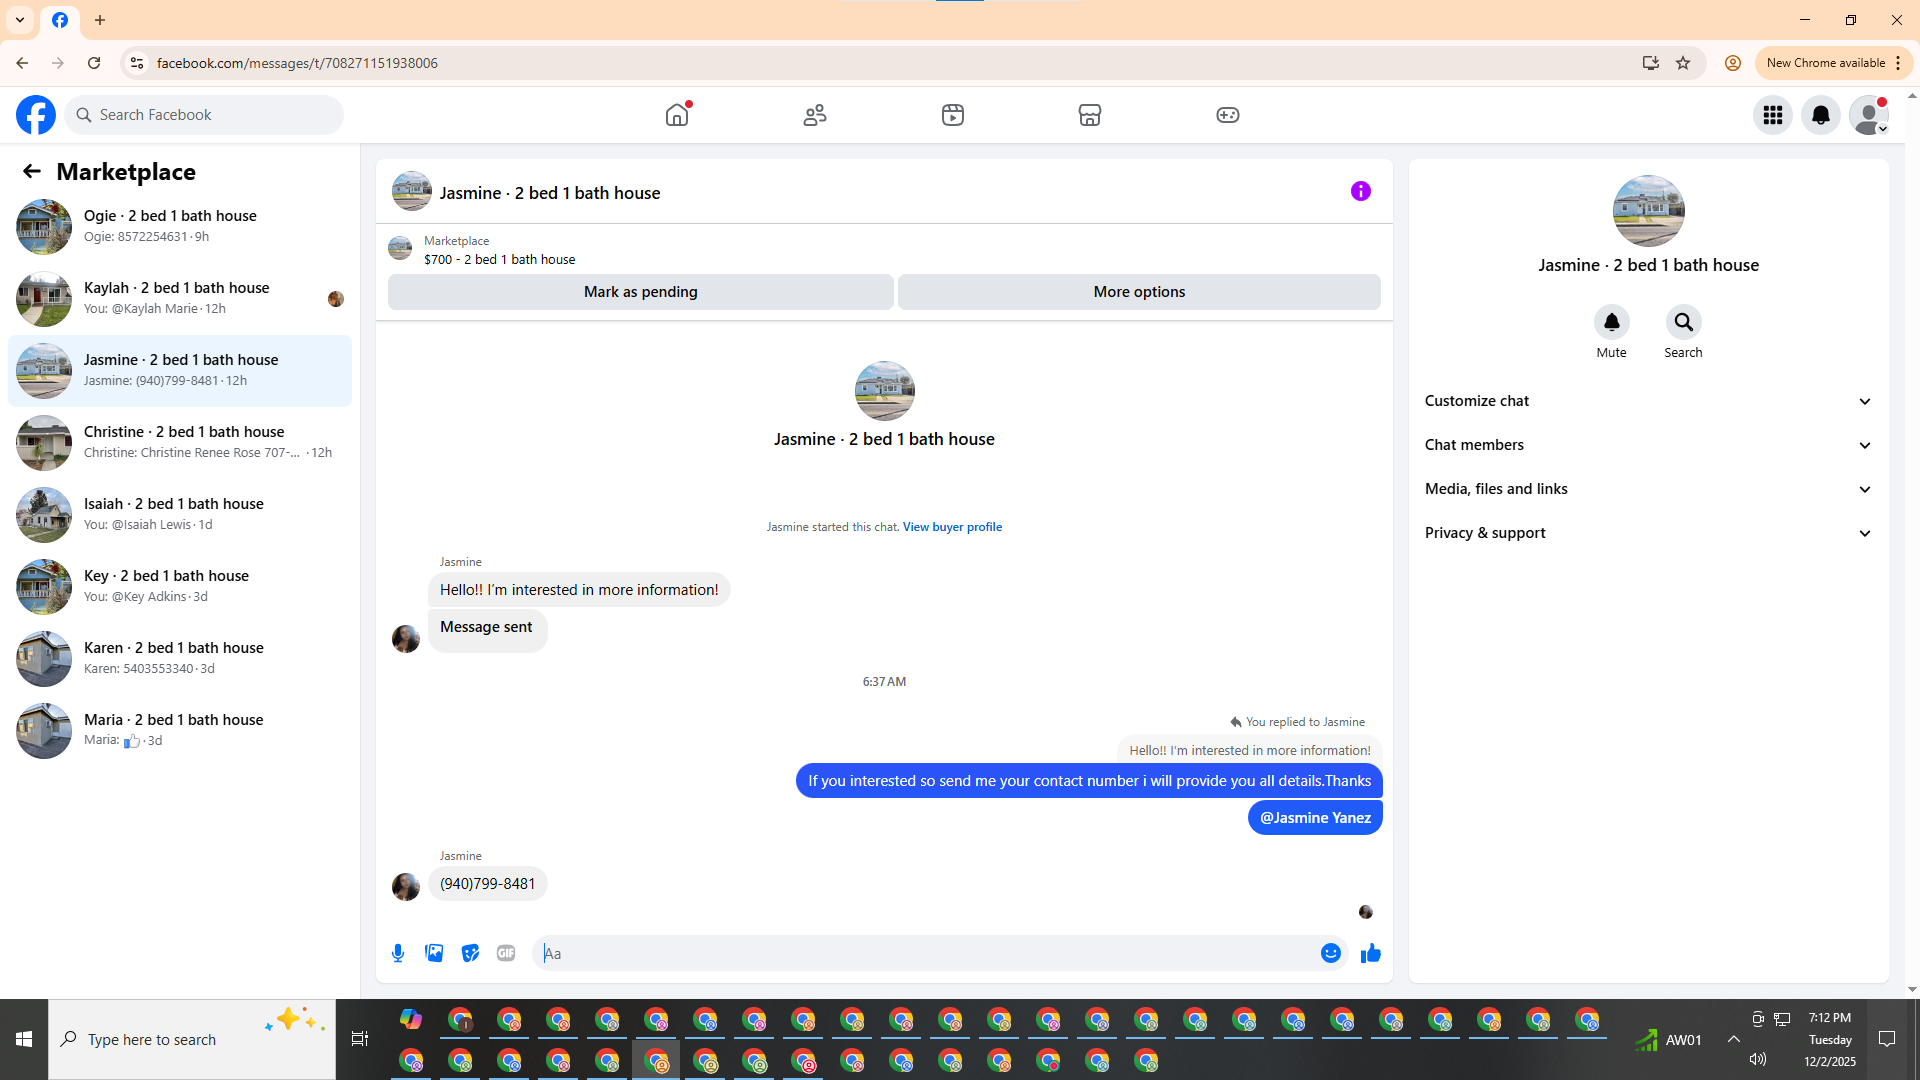Go to the Home tab
Screen dimensions: 1920x1080
tap(677, 115)
